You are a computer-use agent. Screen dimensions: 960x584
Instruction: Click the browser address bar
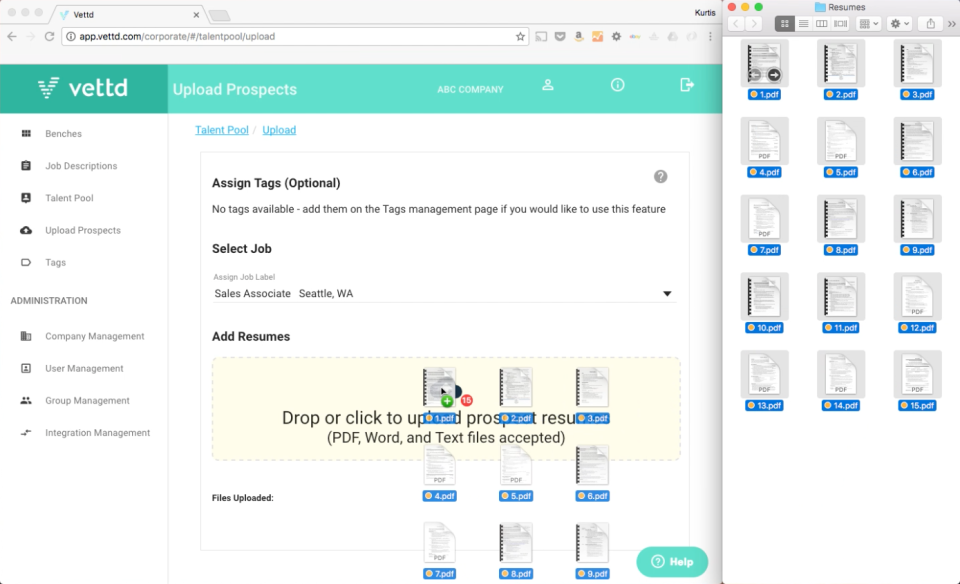point(294,37)
